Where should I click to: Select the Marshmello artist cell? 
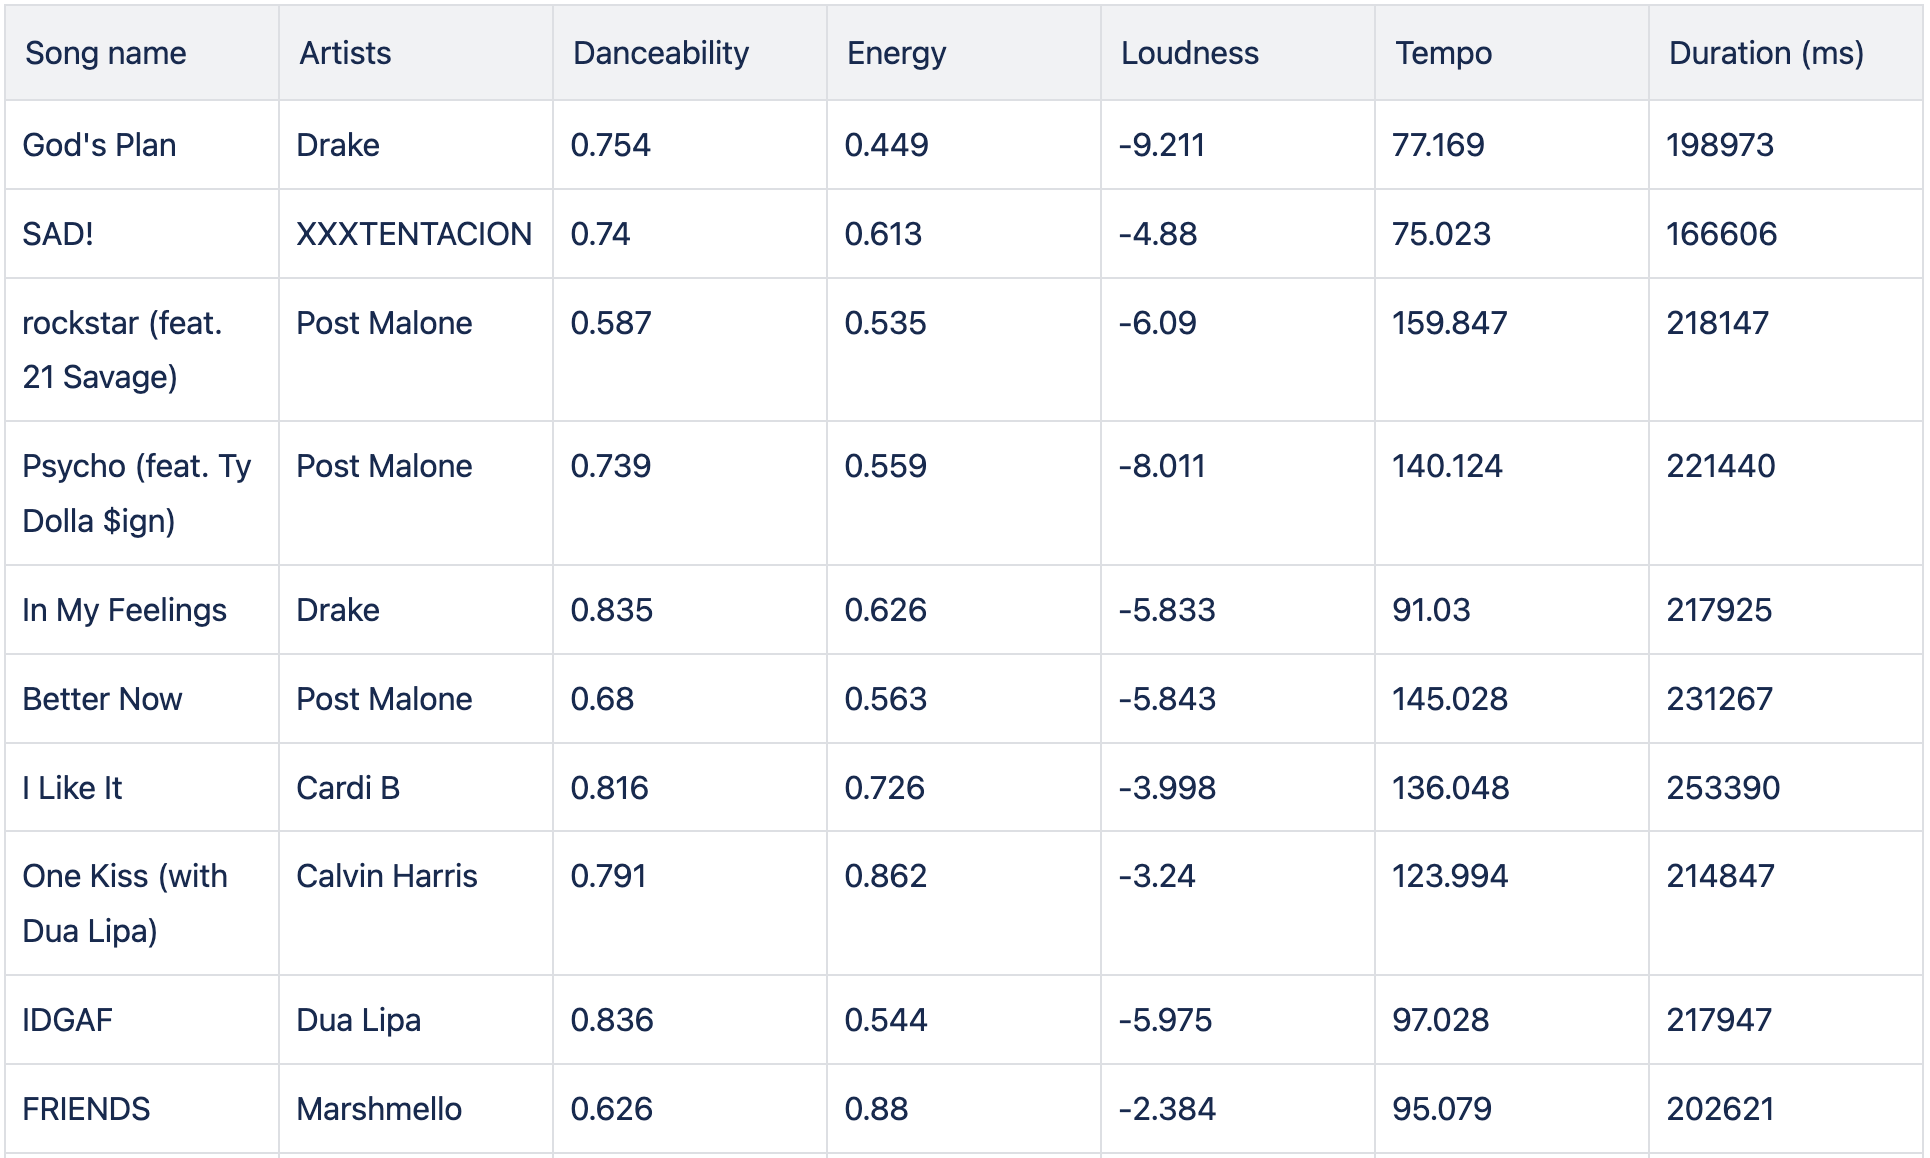click(379, 1109)
